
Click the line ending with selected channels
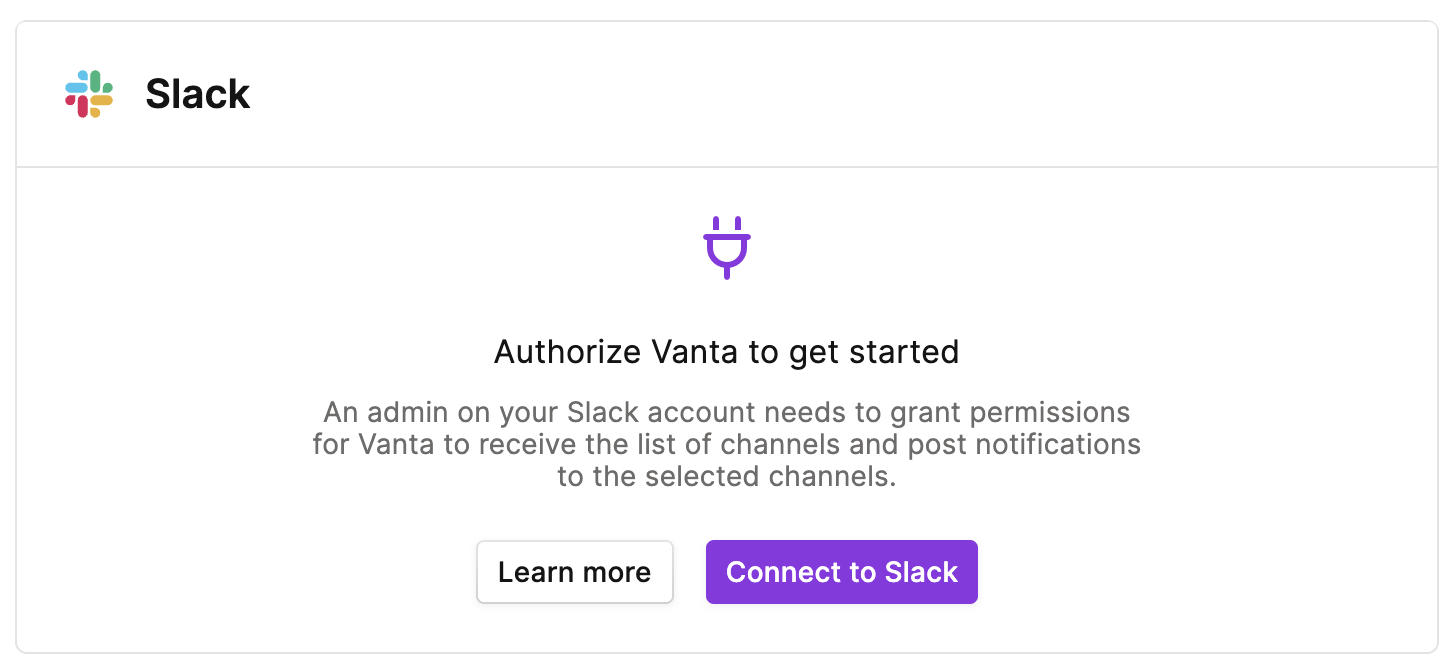click(727, 476)
